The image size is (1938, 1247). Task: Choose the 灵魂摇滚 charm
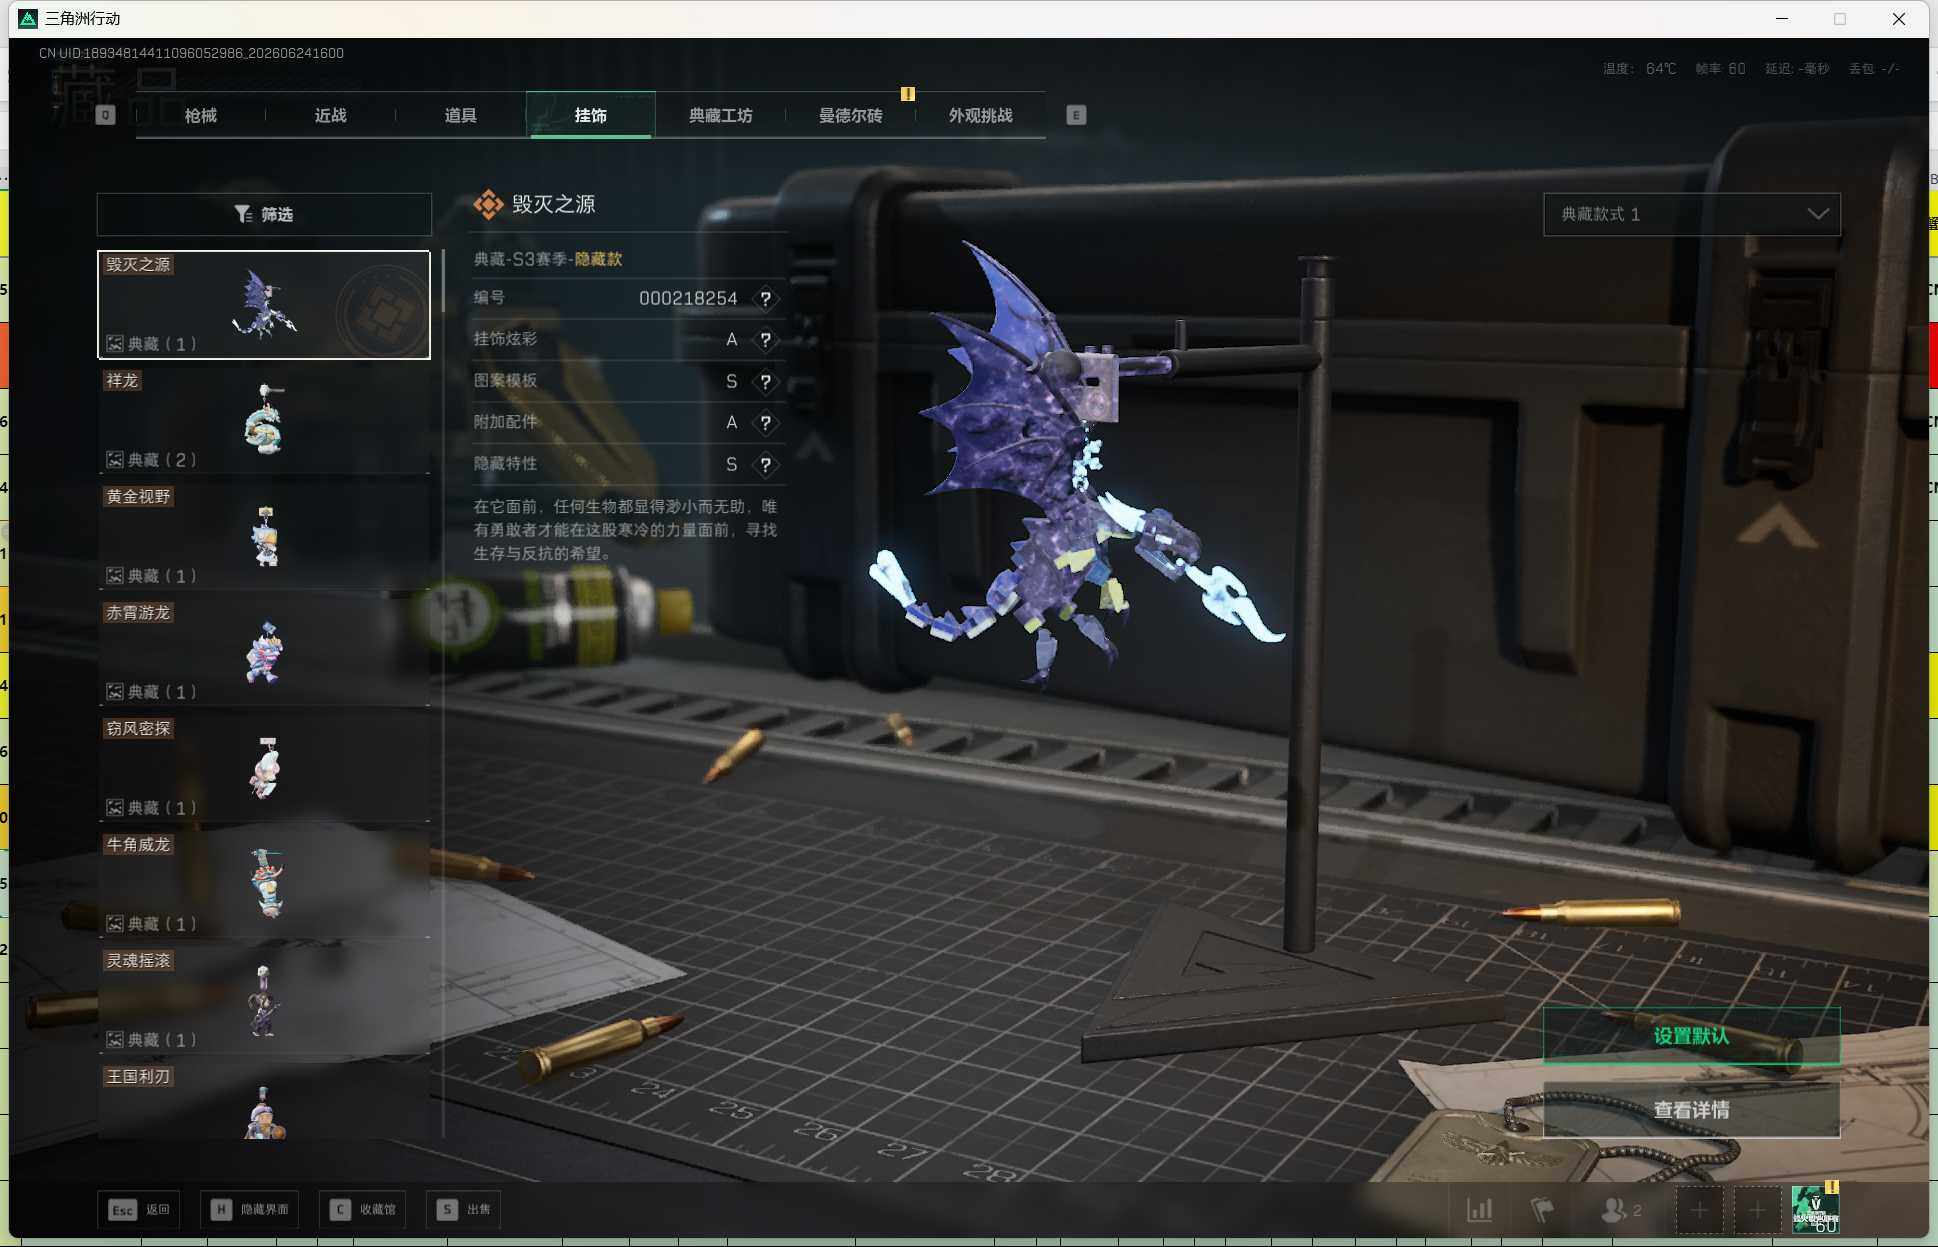pos(264,1000)
